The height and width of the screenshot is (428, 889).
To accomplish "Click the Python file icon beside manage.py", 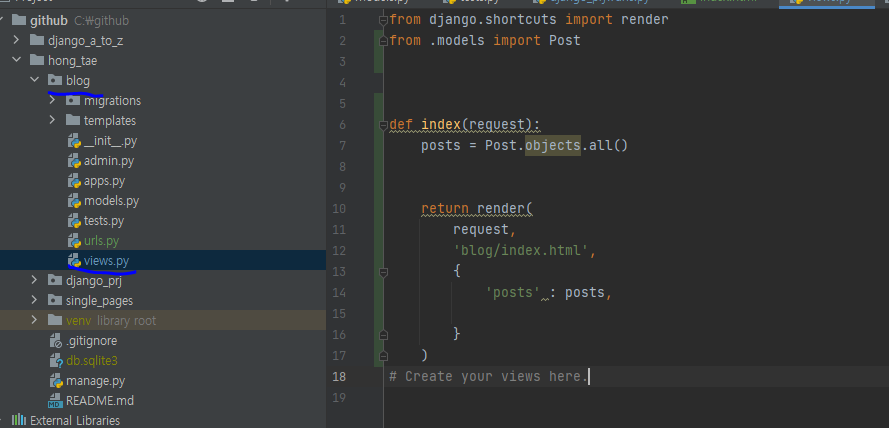I will coord(56,380).
